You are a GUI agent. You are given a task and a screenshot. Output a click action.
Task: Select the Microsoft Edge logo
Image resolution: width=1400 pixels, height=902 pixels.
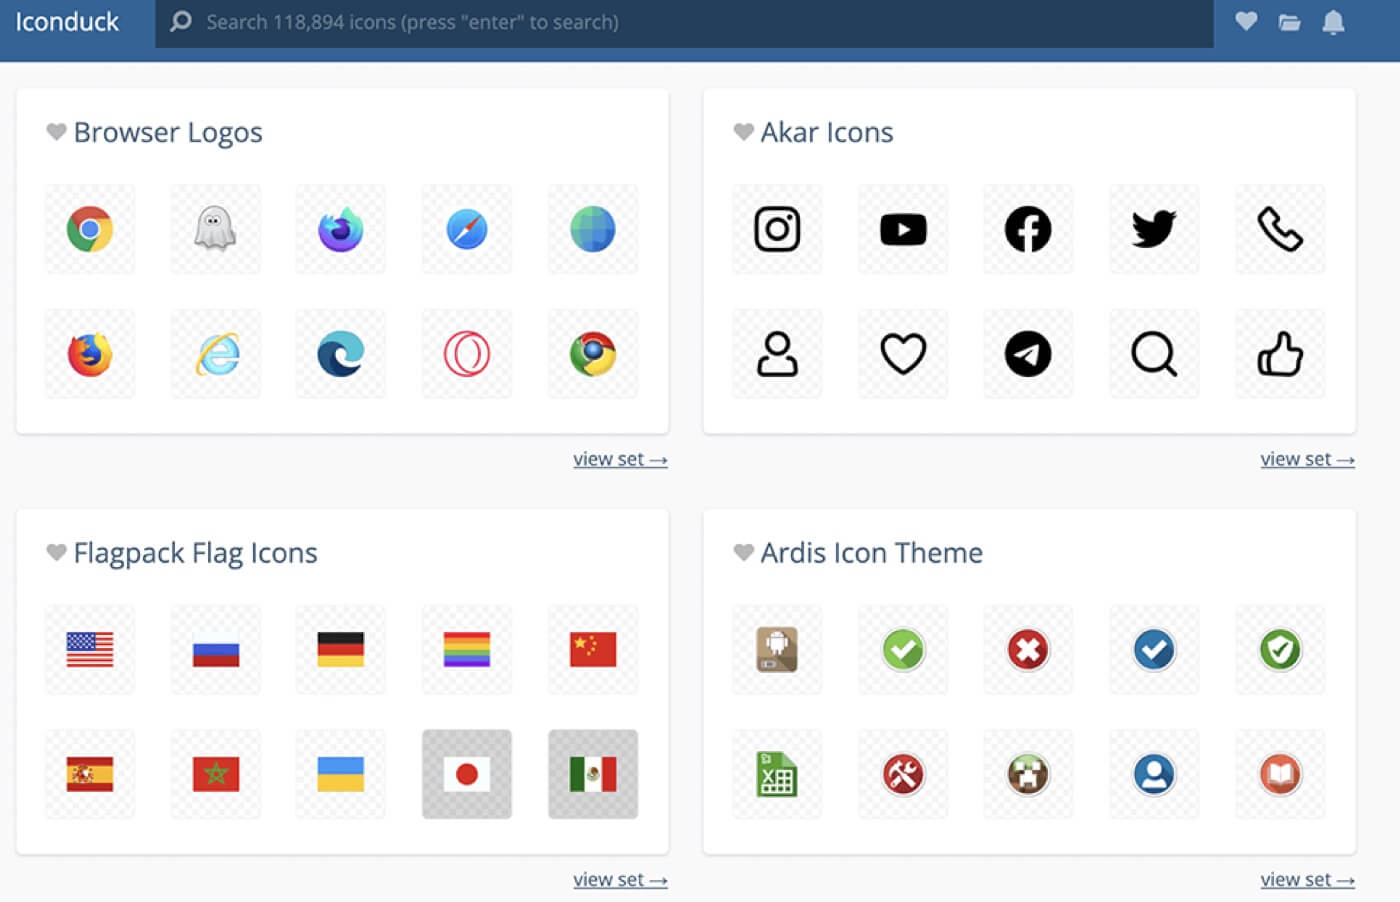click(341, 354)
